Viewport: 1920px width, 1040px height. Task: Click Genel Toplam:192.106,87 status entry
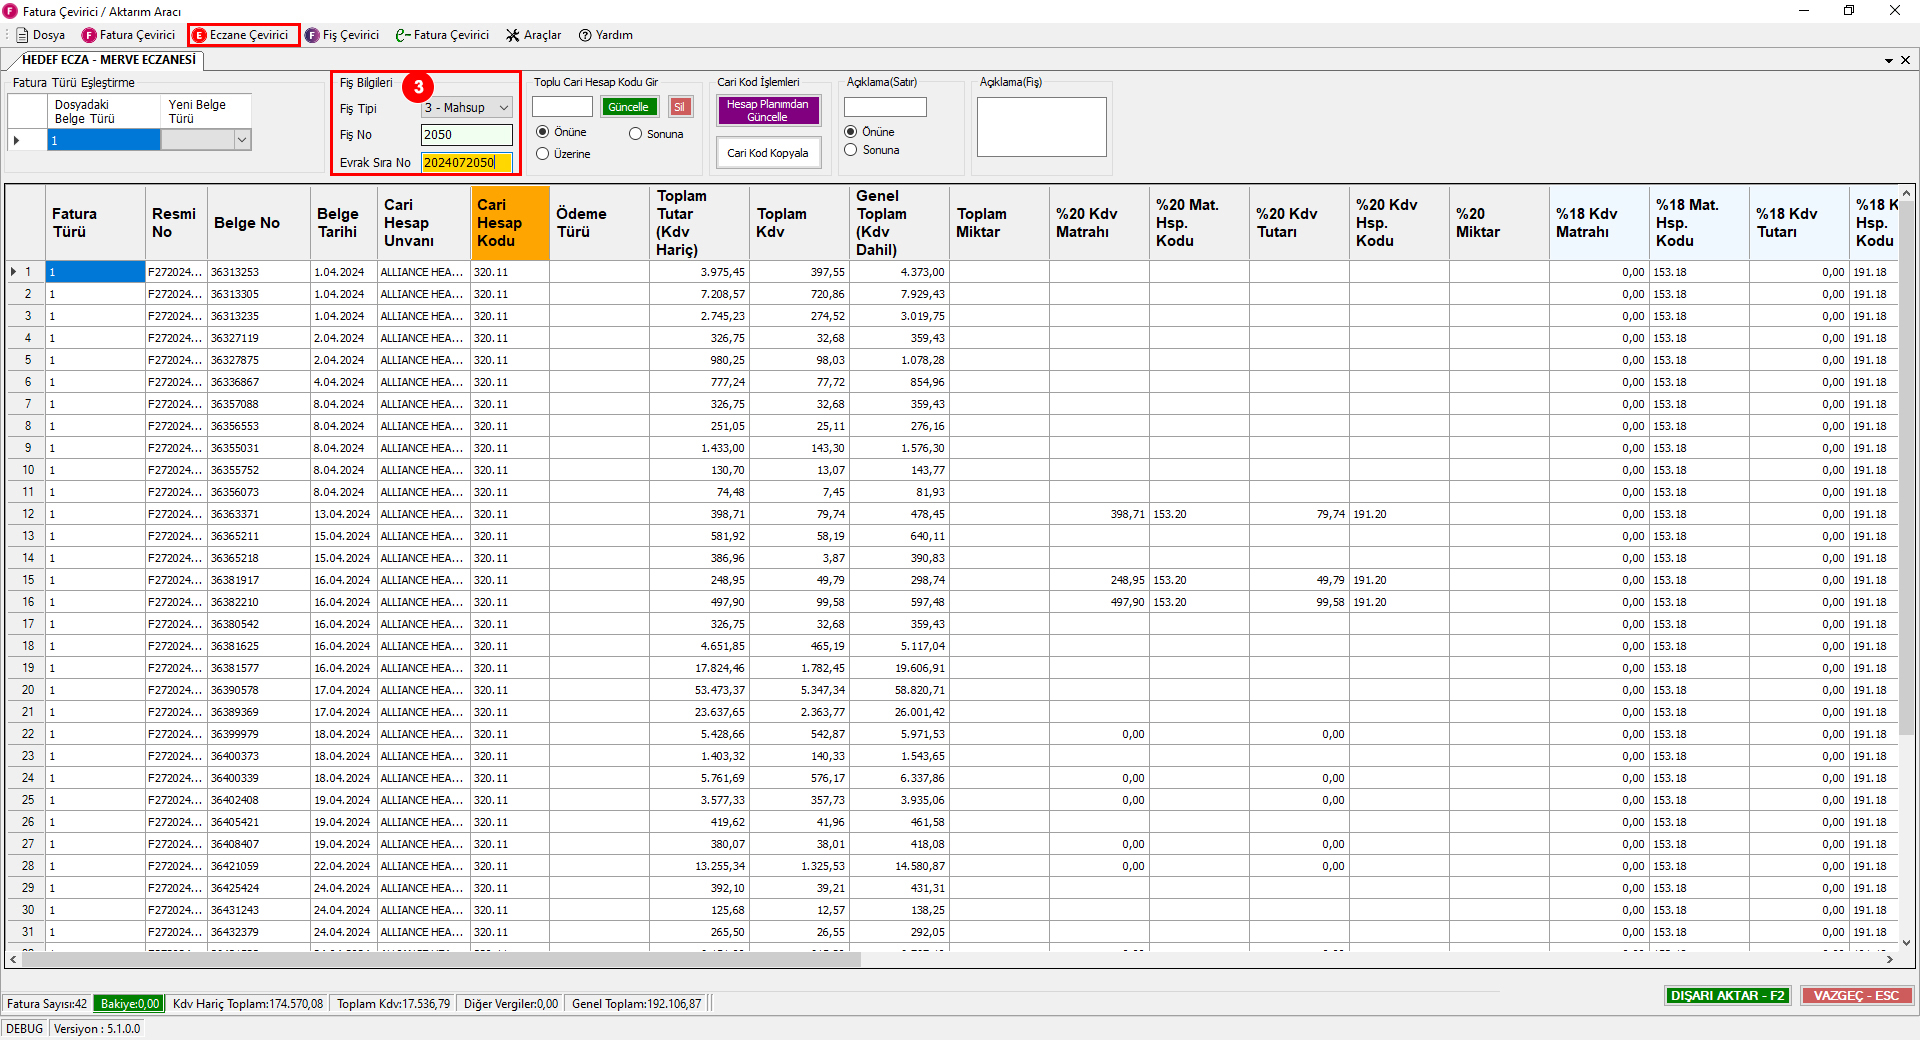(636, 1004)
